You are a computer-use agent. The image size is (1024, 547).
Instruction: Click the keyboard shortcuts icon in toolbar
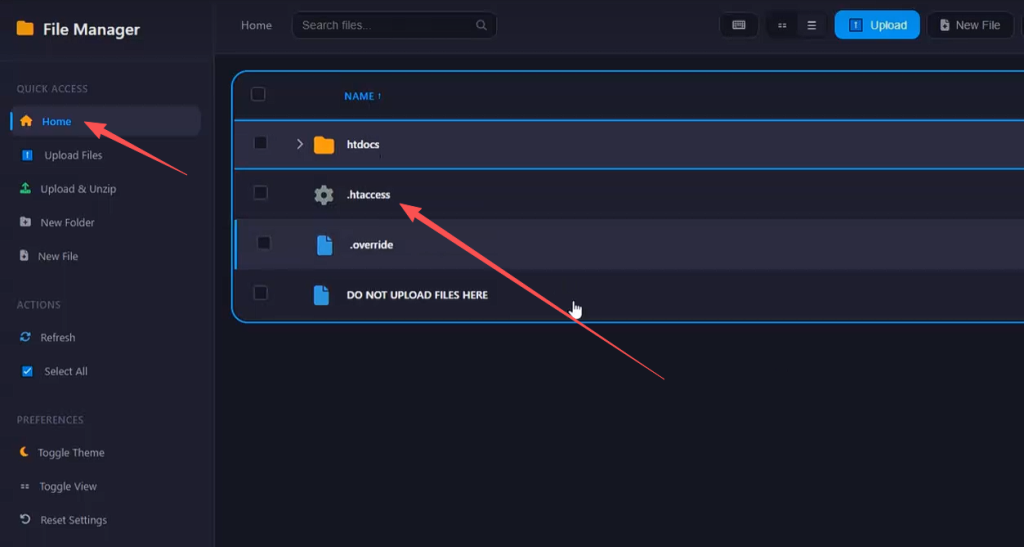[739, 25]
